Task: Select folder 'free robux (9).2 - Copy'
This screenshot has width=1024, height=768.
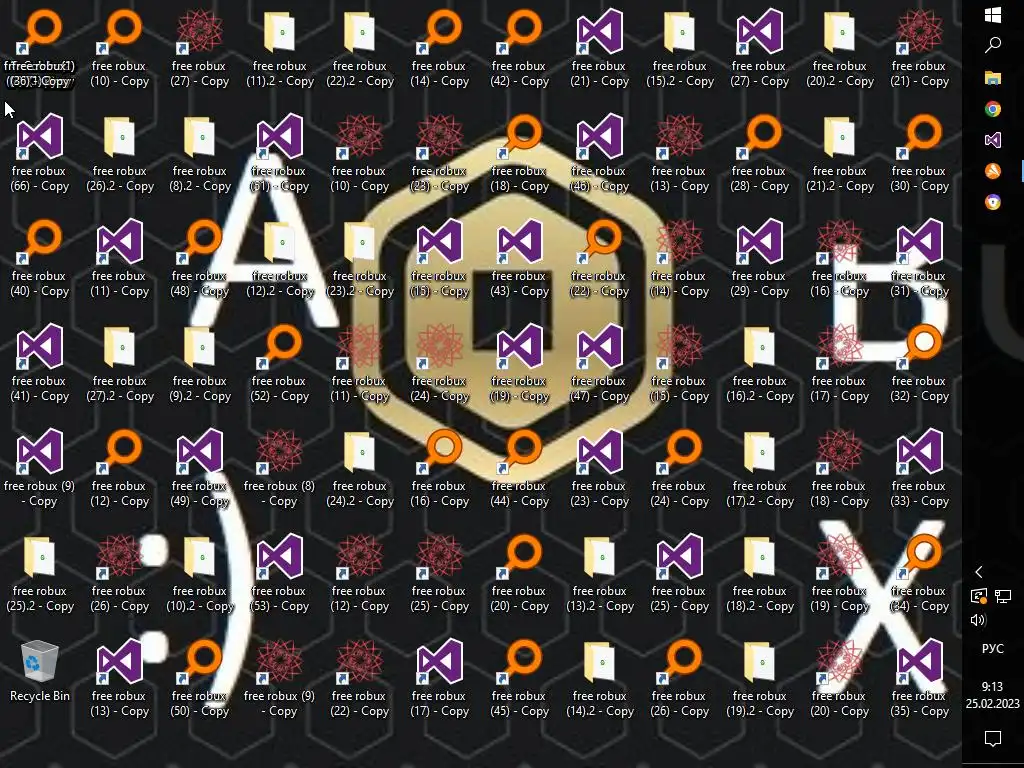Action: tap(200, 364)
